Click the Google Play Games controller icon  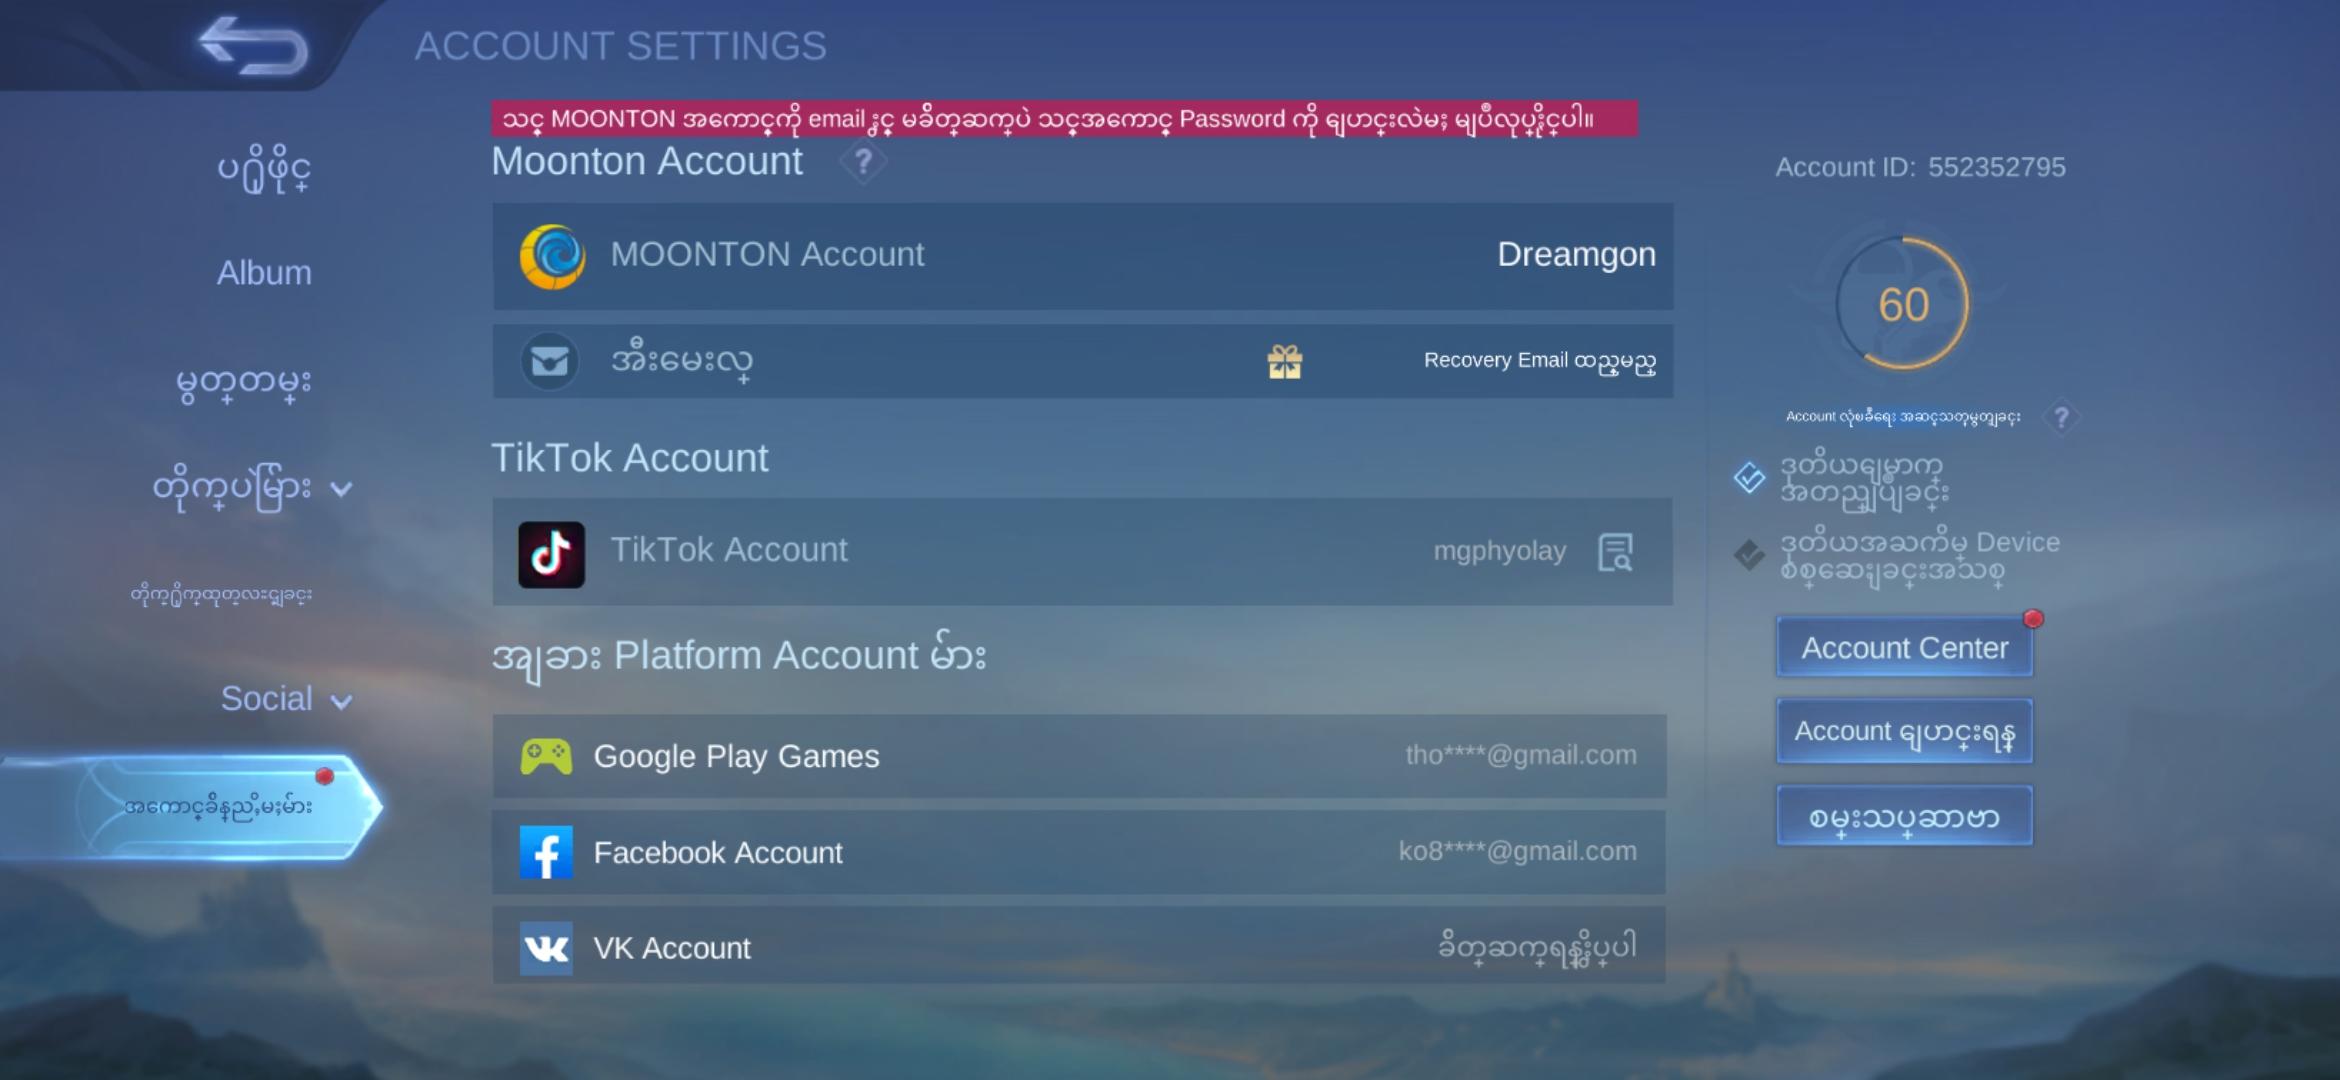[x=545, y=757]
